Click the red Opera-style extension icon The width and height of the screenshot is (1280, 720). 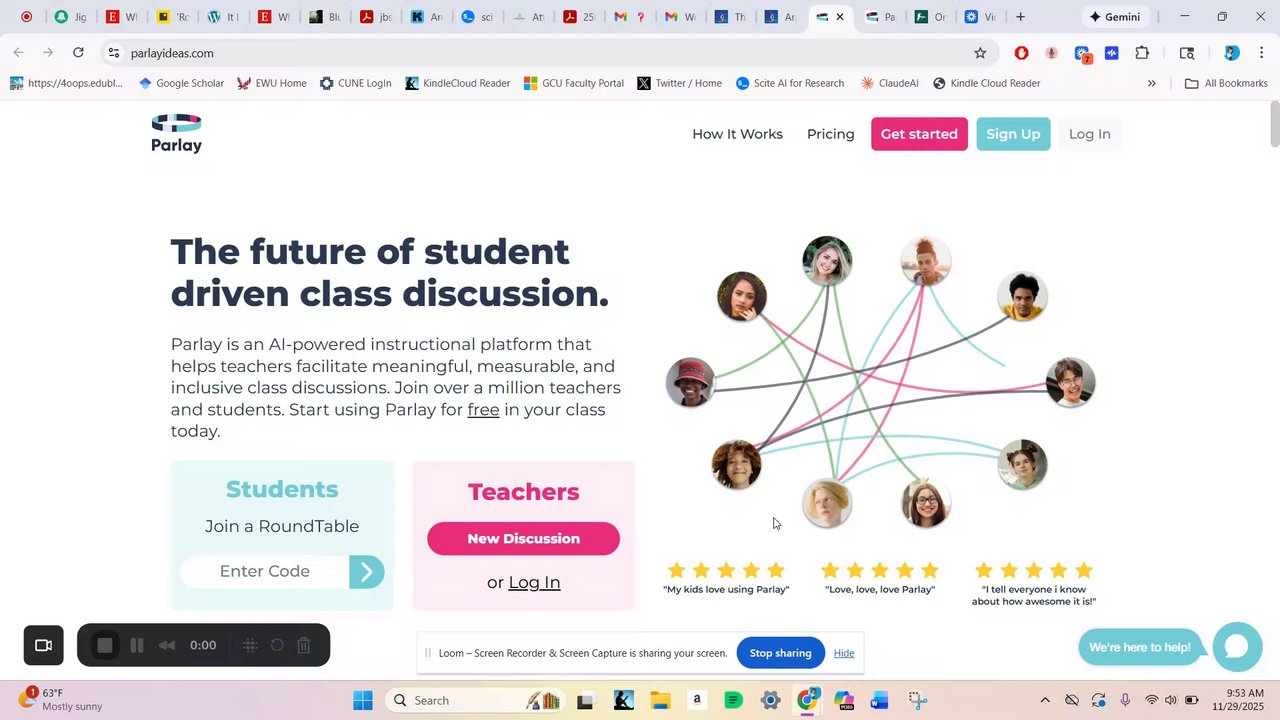tap(1021, 53)
